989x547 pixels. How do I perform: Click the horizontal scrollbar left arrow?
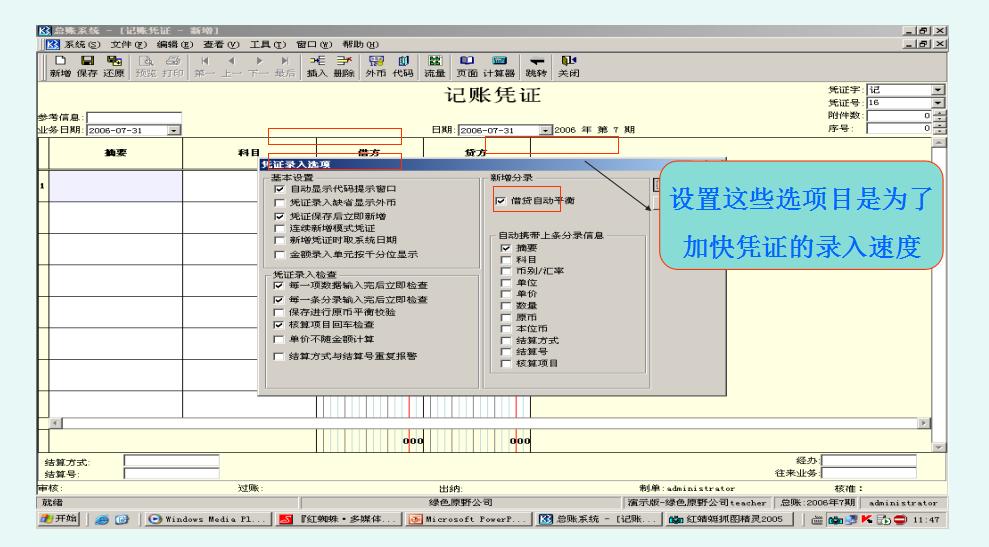56,423
